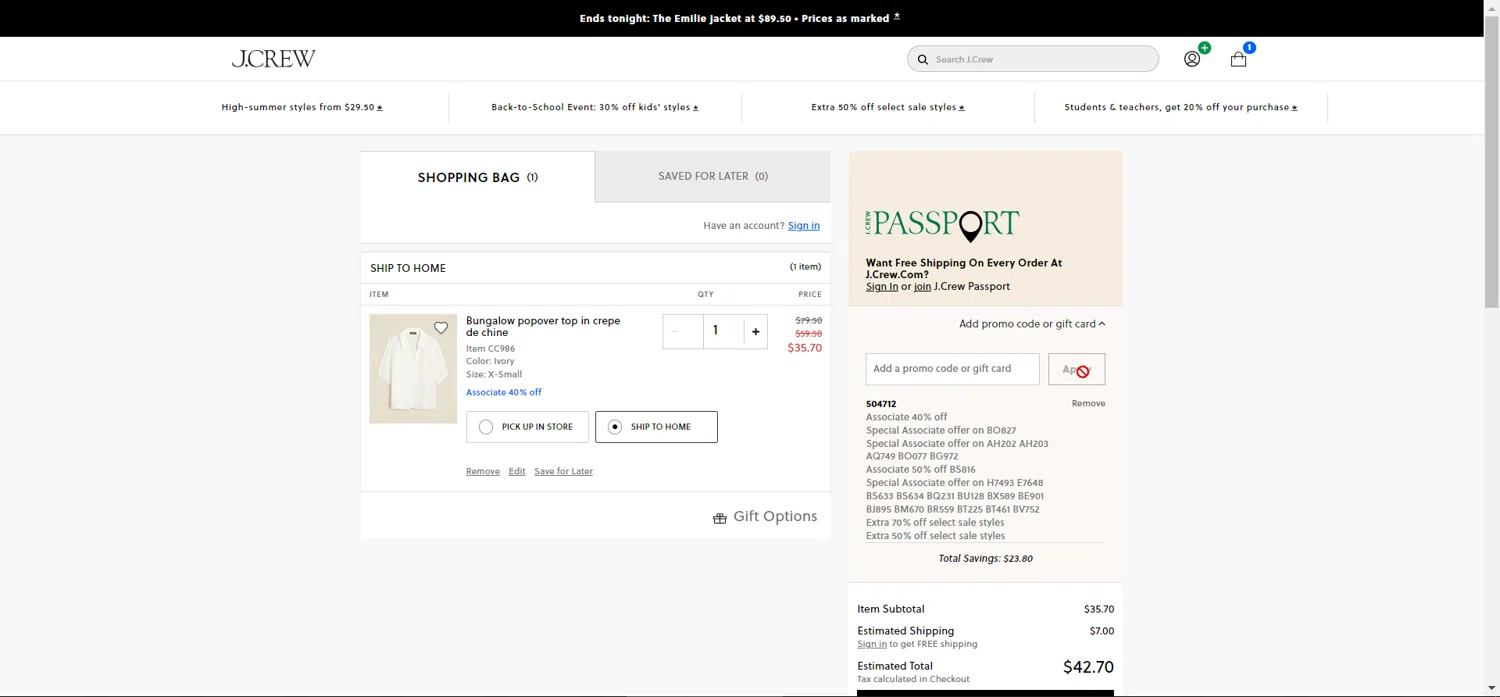Click the Item CC986 text
This screenshot has height=697, width=1500.
point(490,349)
